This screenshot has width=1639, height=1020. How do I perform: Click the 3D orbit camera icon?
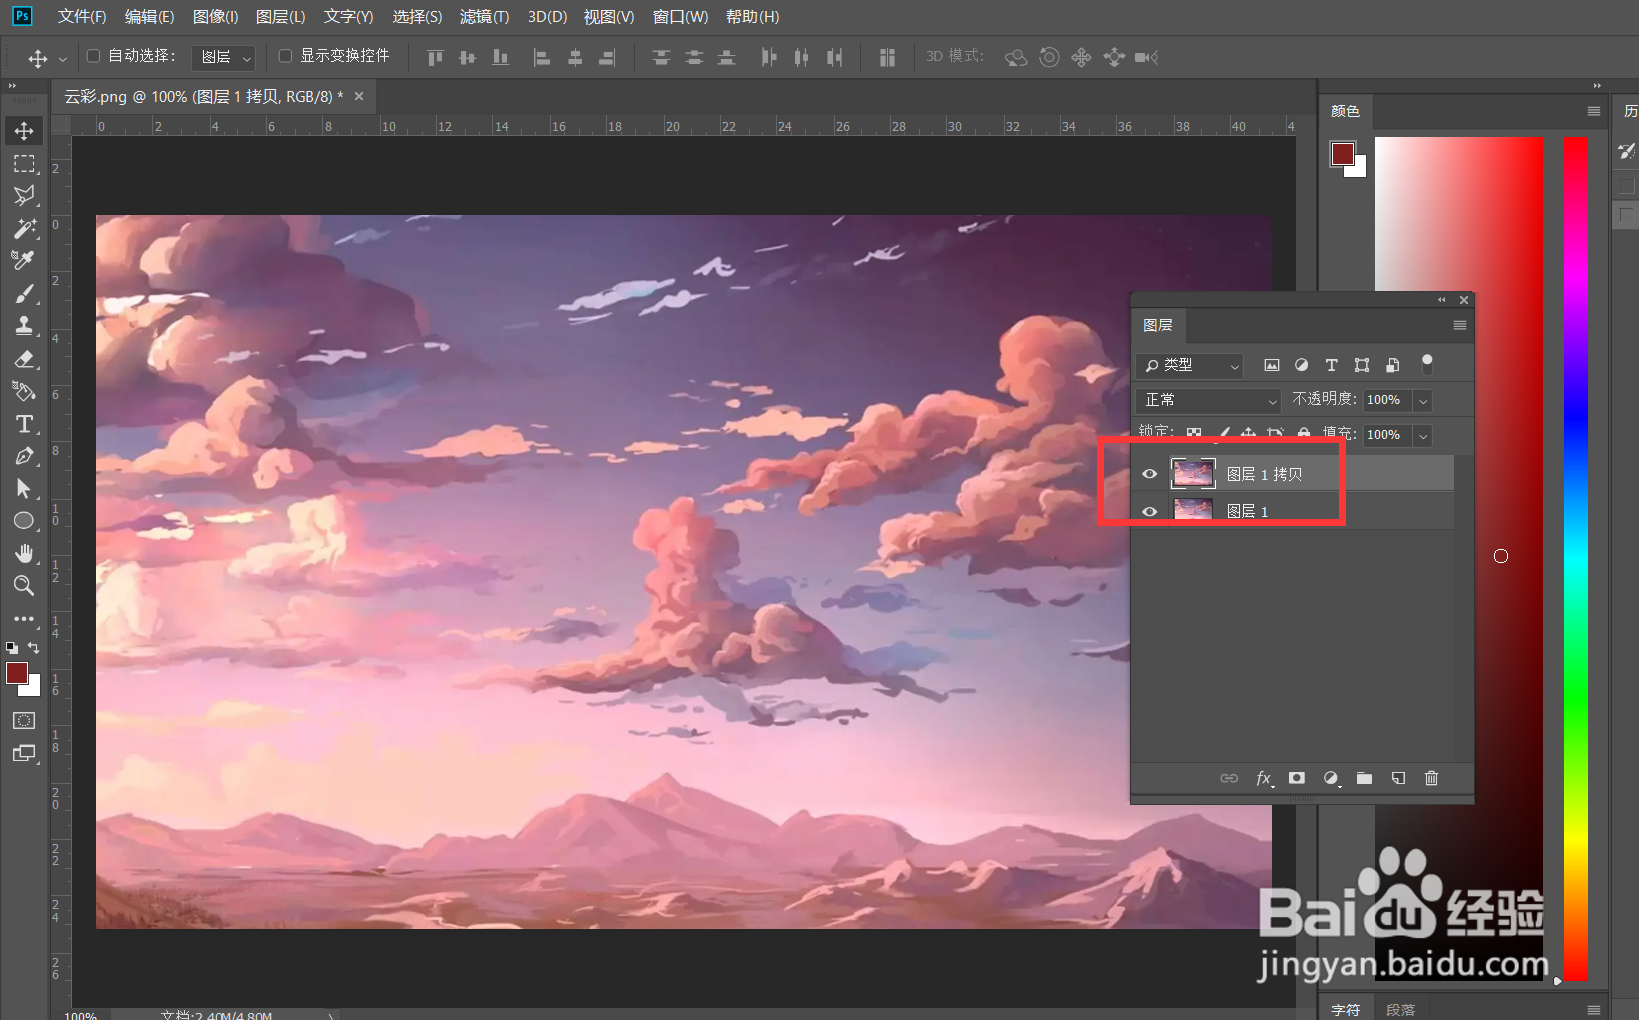(1015, 57)
